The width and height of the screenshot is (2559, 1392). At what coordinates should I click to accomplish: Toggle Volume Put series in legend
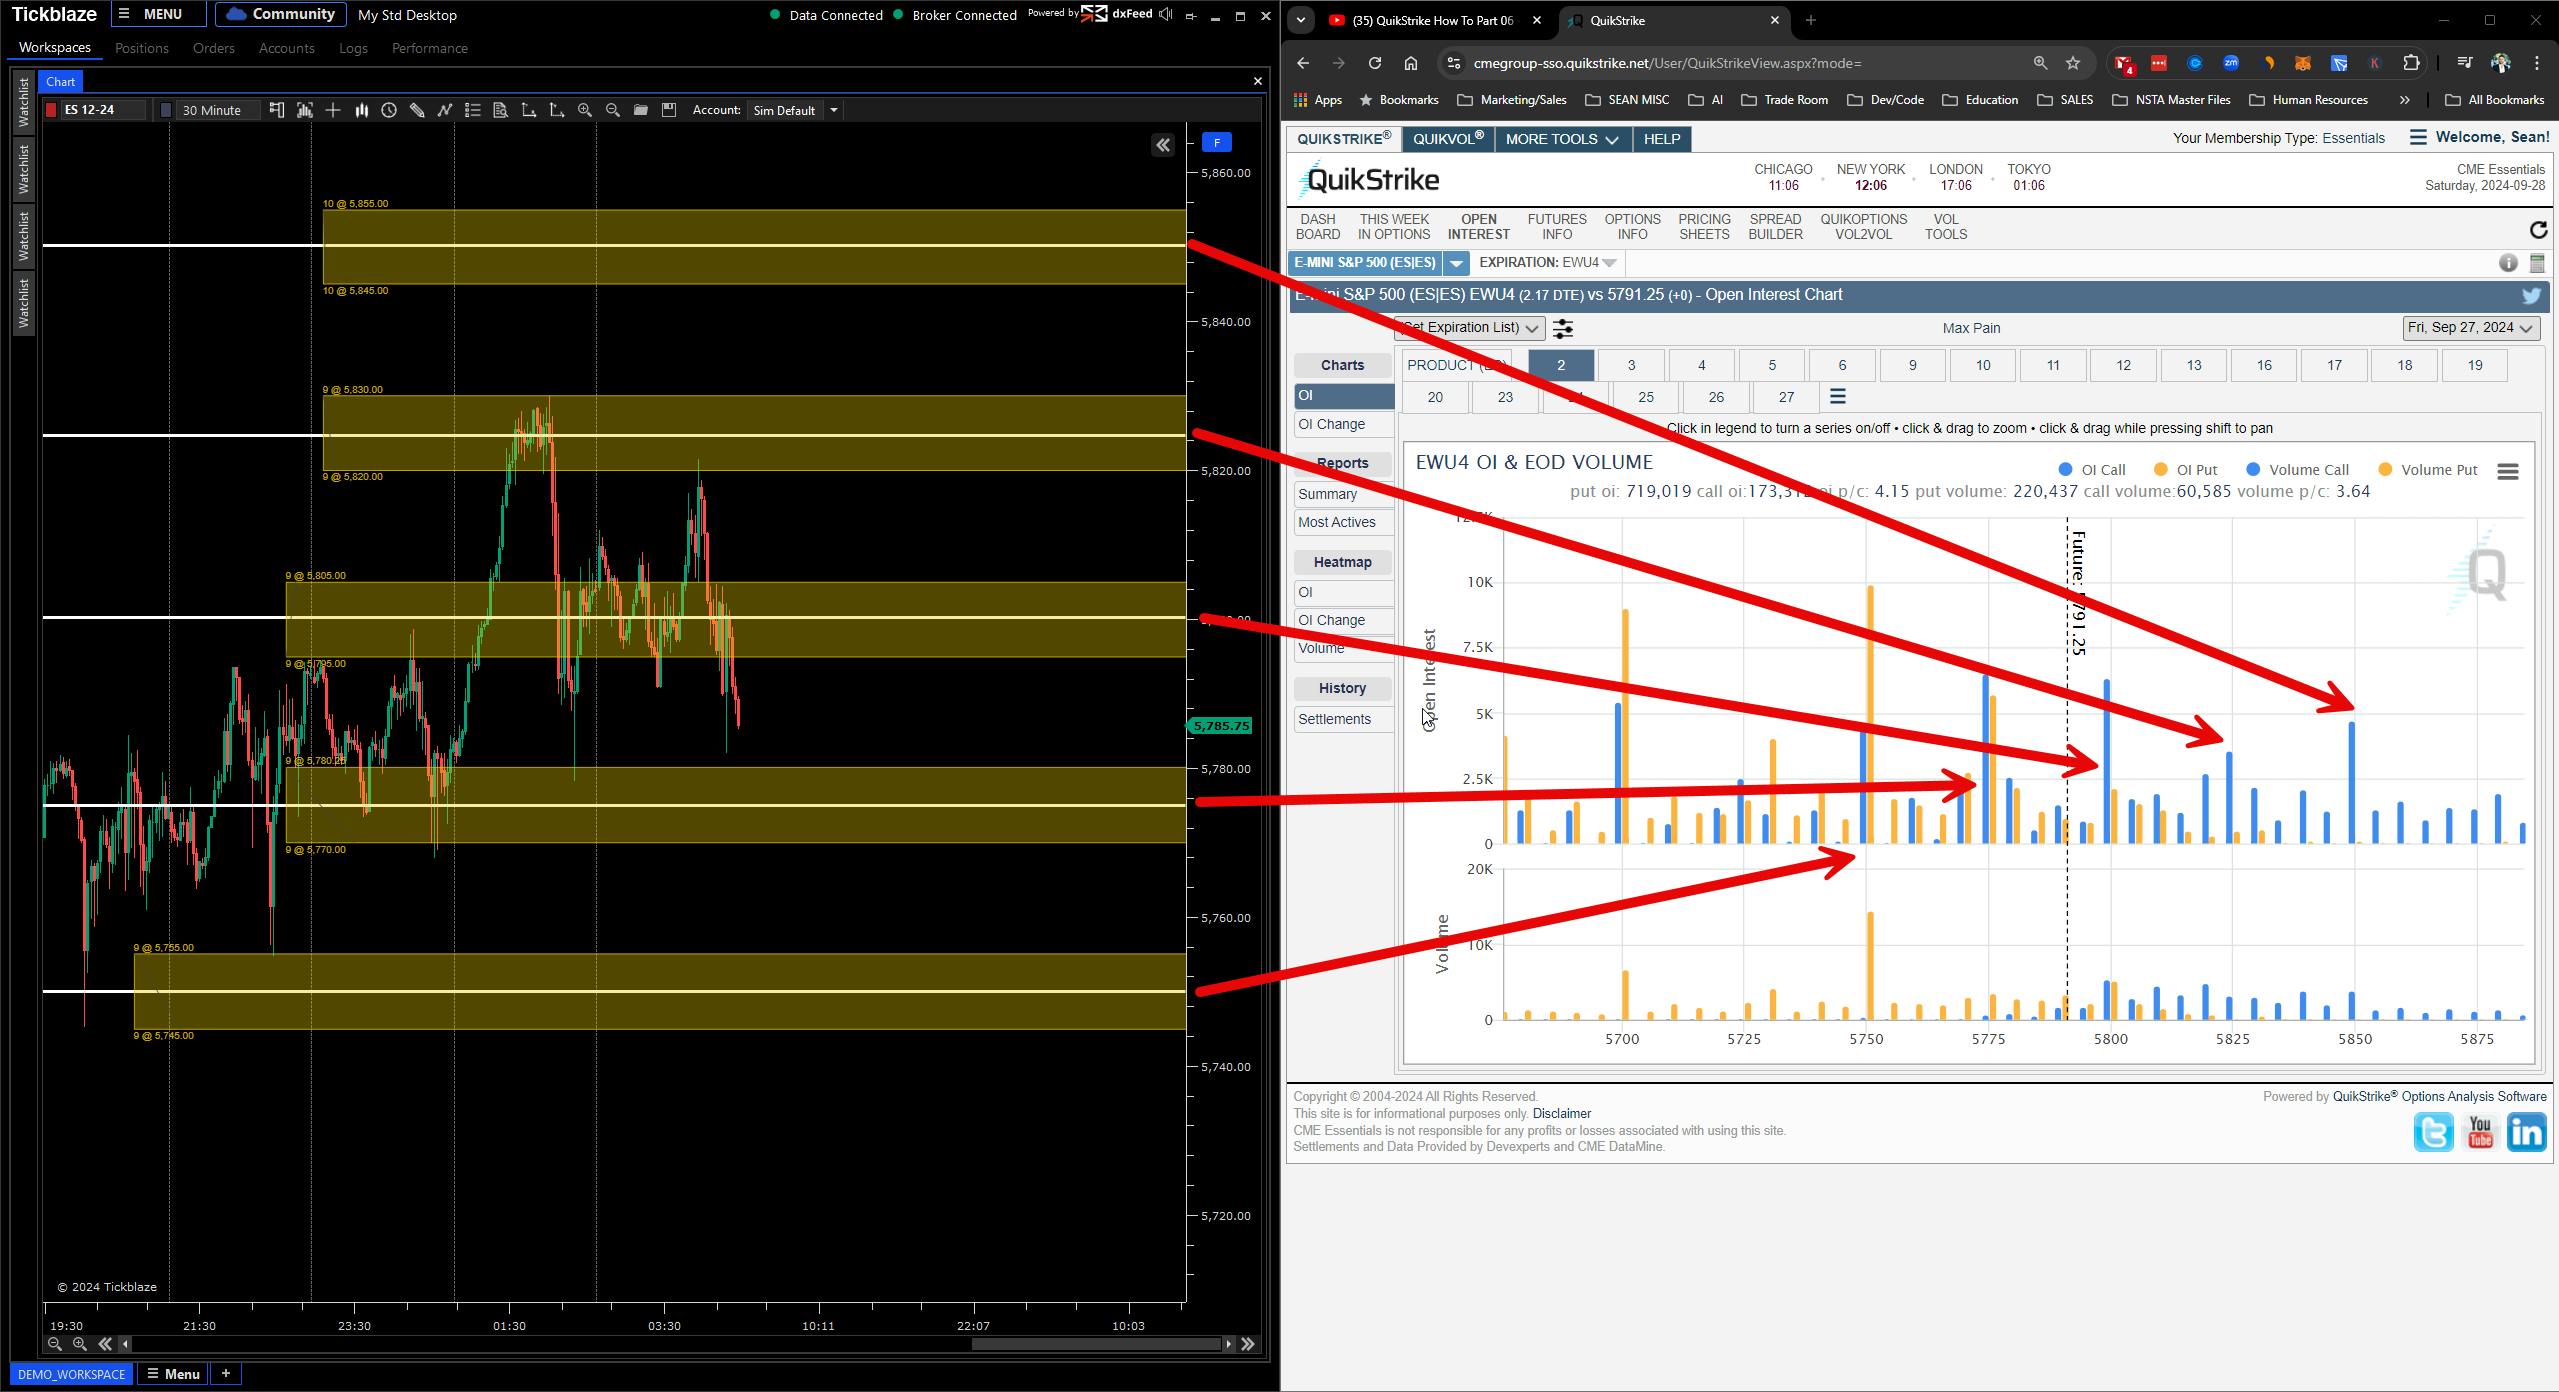click(2427, 470)
